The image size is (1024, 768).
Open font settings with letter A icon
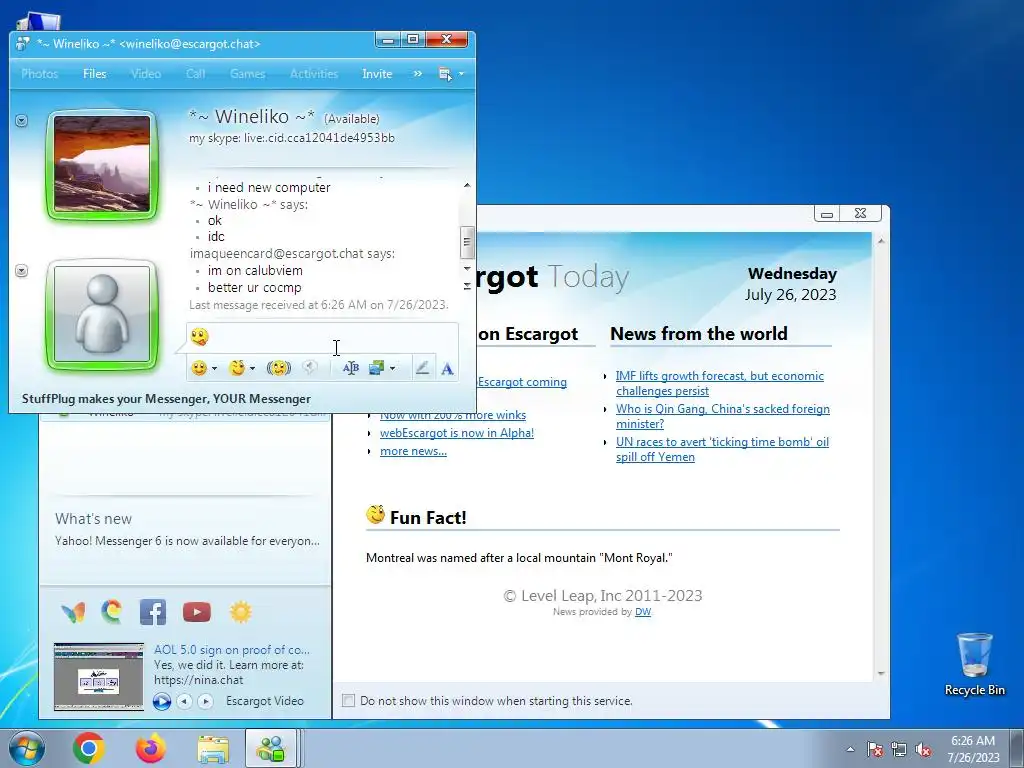pos(447,369)
